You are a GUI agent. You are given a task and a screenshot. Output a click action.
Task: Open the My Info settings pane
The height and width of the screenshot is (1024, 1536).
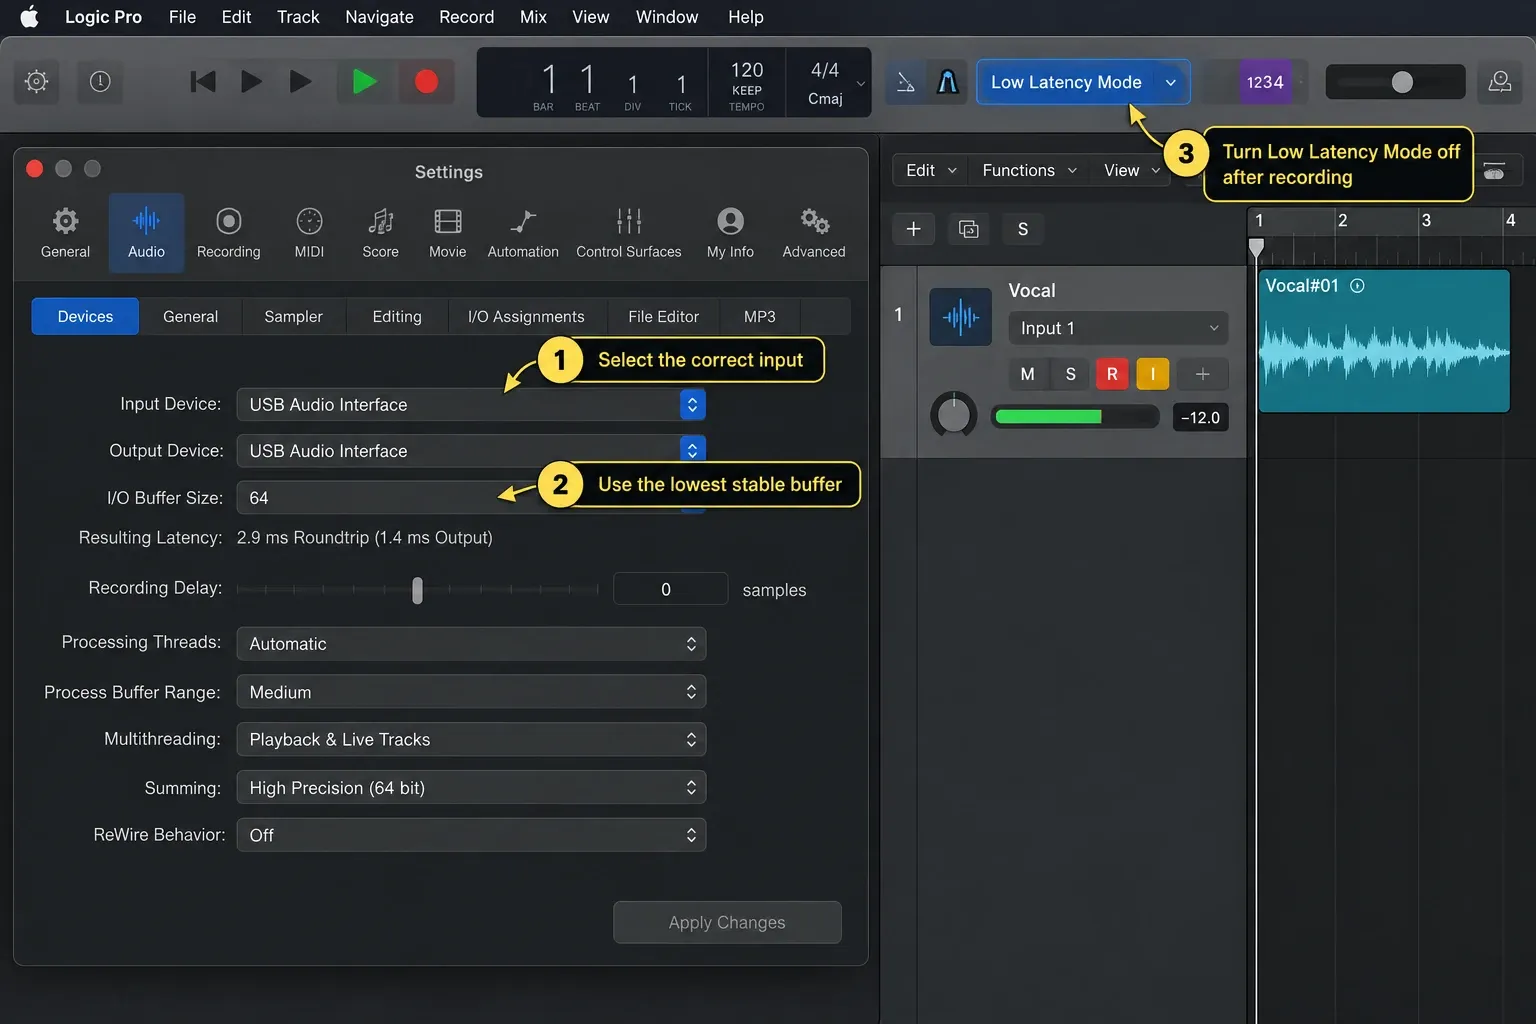tap(730, 233)
